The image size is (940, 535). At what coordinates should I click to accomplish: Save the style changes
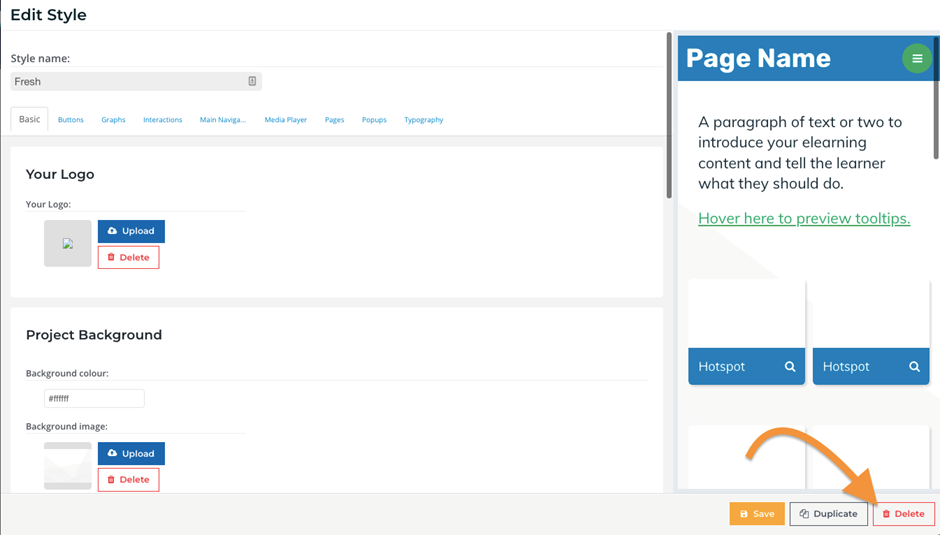point(757,514)
